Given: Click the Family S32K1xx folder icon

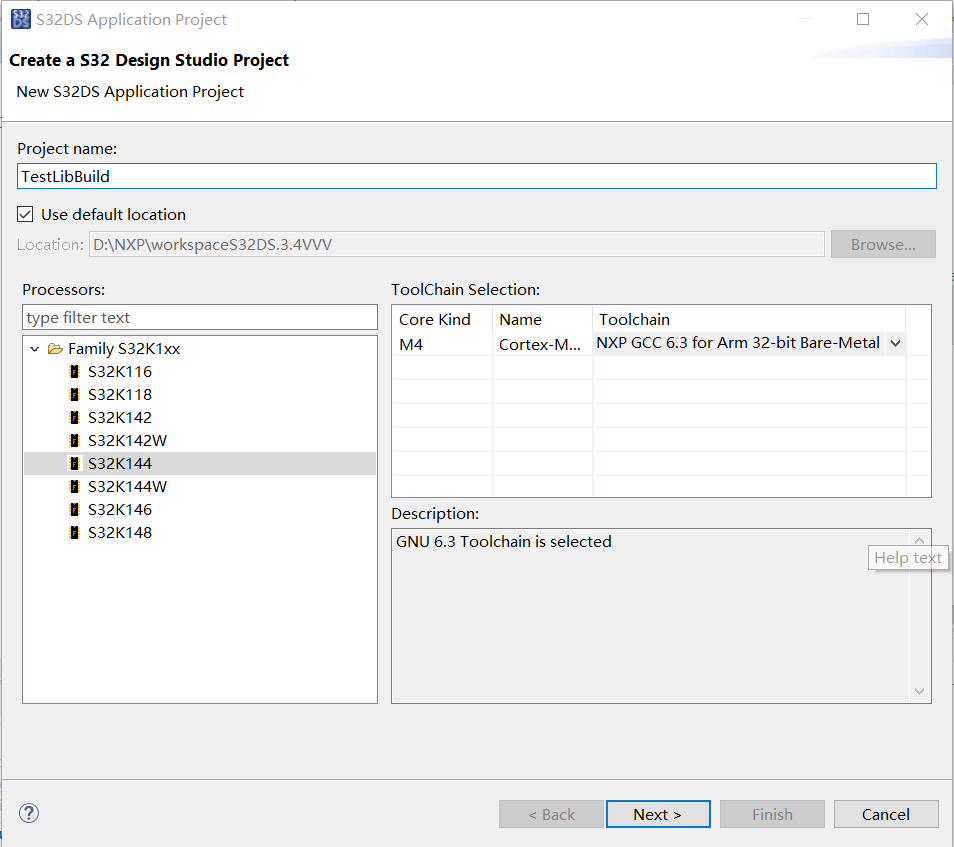Looking at the screenshot, I should (x=55, y=349).
